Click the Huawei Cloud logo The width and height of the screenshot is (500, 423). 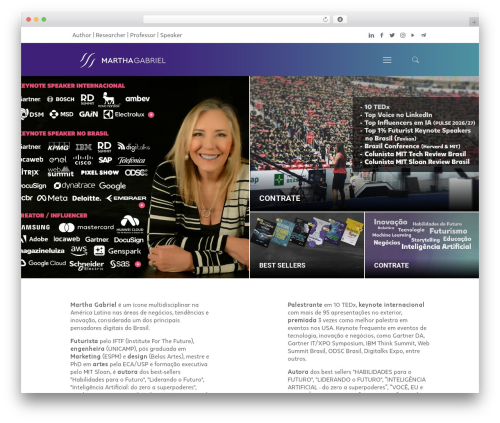tap(130, 224)
